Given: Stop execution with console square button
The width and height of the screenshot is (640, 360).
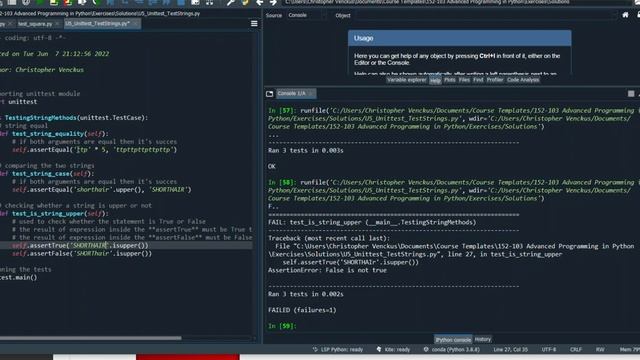Looking at the screenshot, I should coord(631,94).
